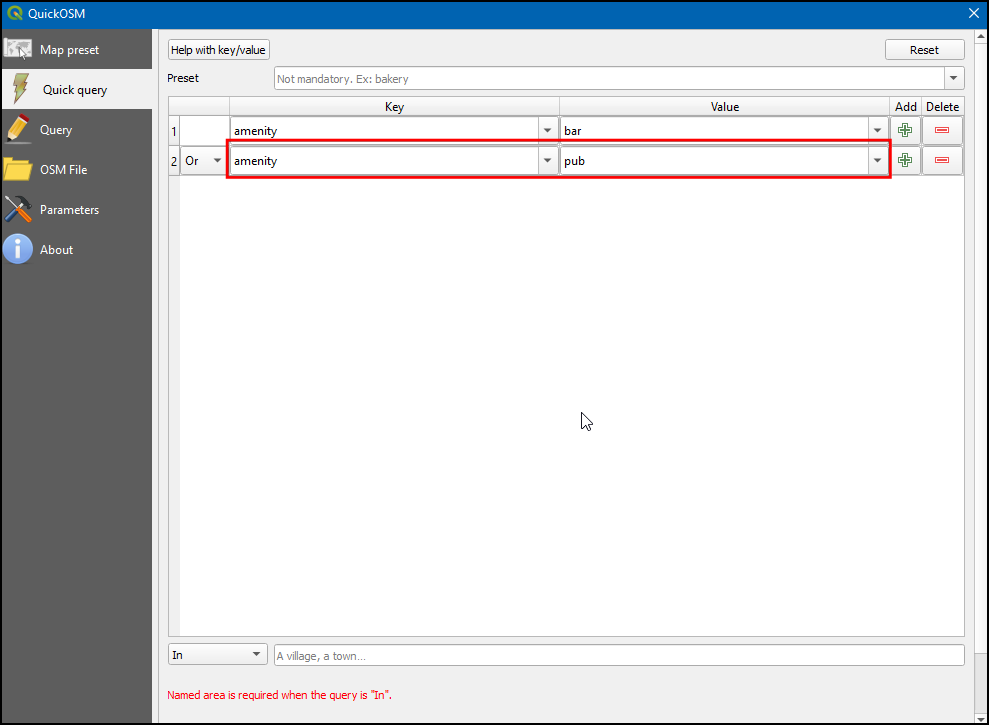Expand key dropdown in first row
989x725 pixels.
coord(547,130)
